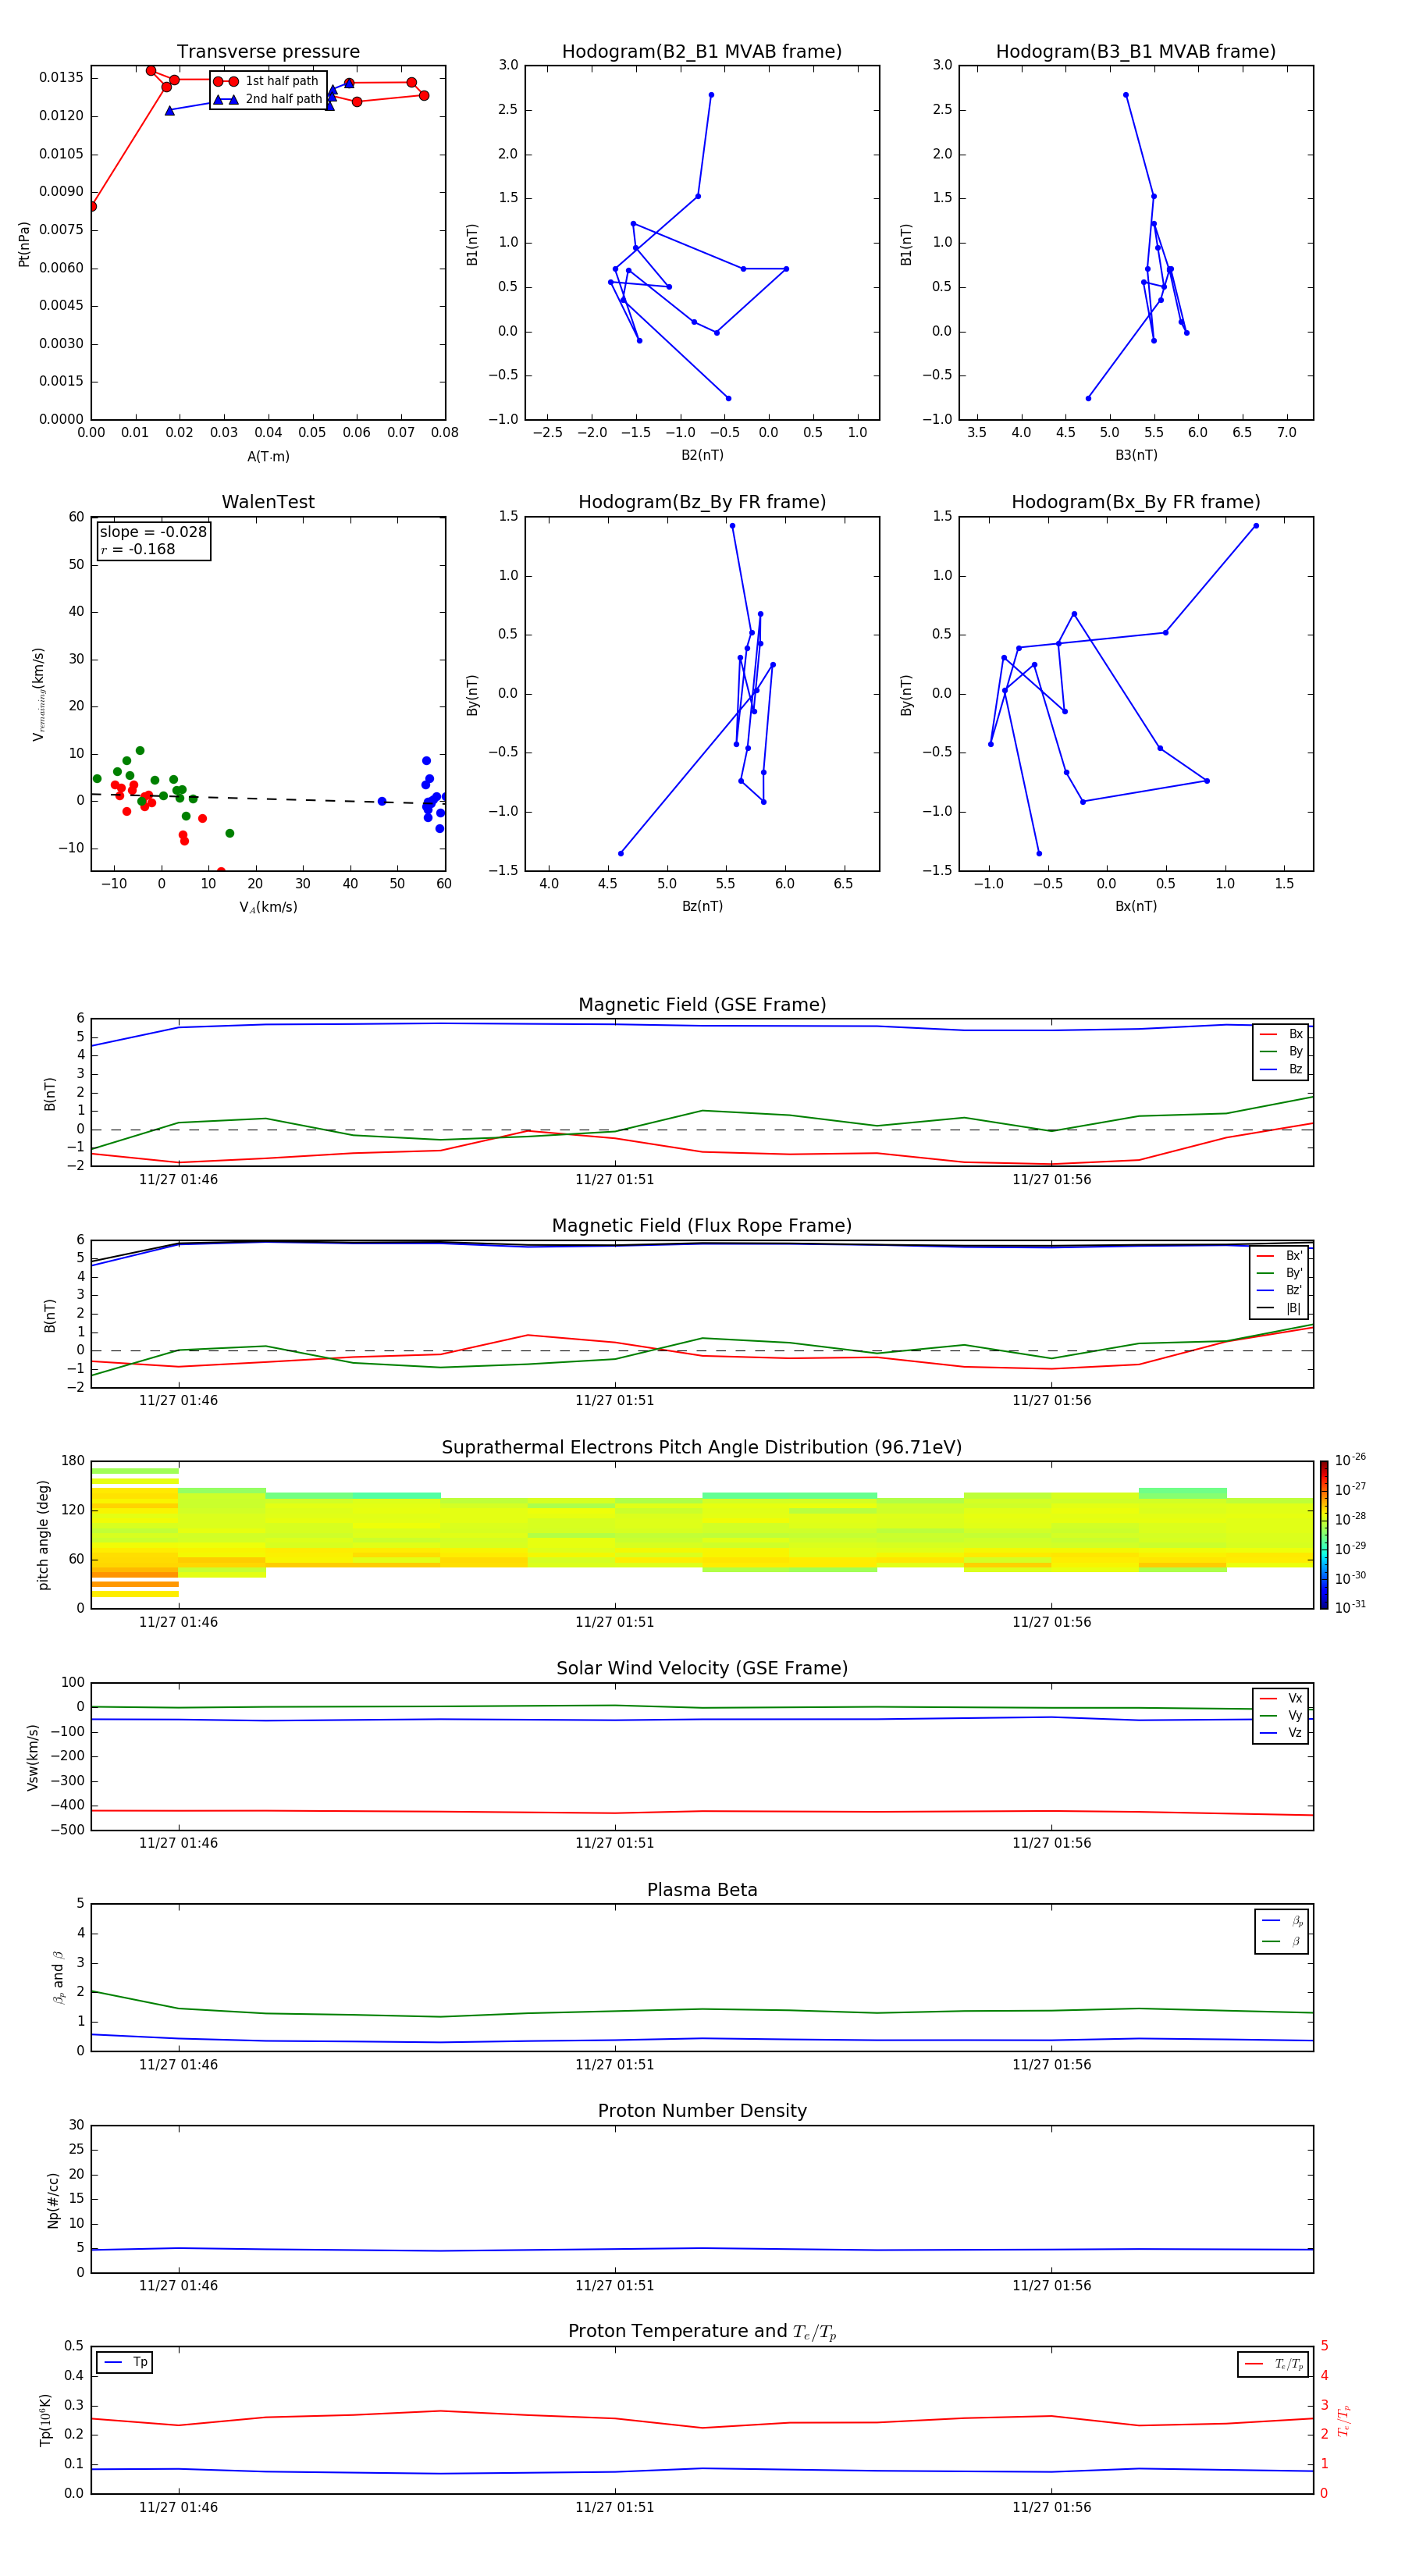
Task: Click the 'r = -0.168' annotation
Action: [x=138, y=549]
